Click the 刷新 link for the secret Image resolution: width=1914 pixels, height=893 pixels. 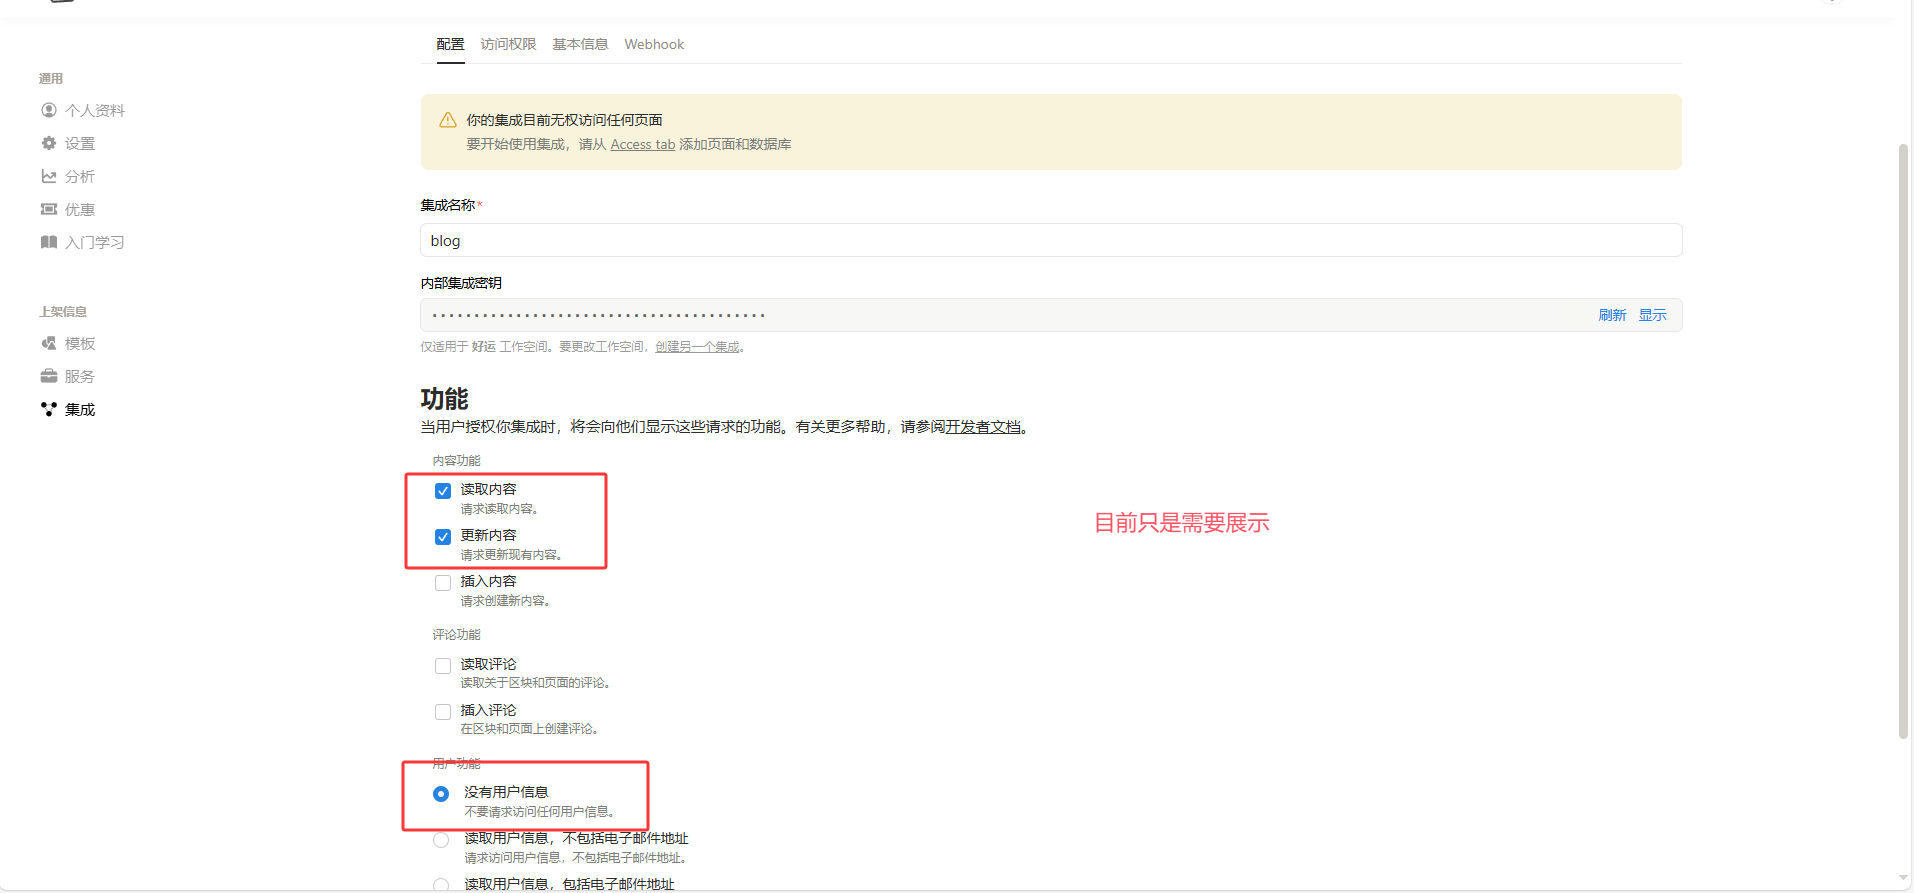1612,315
